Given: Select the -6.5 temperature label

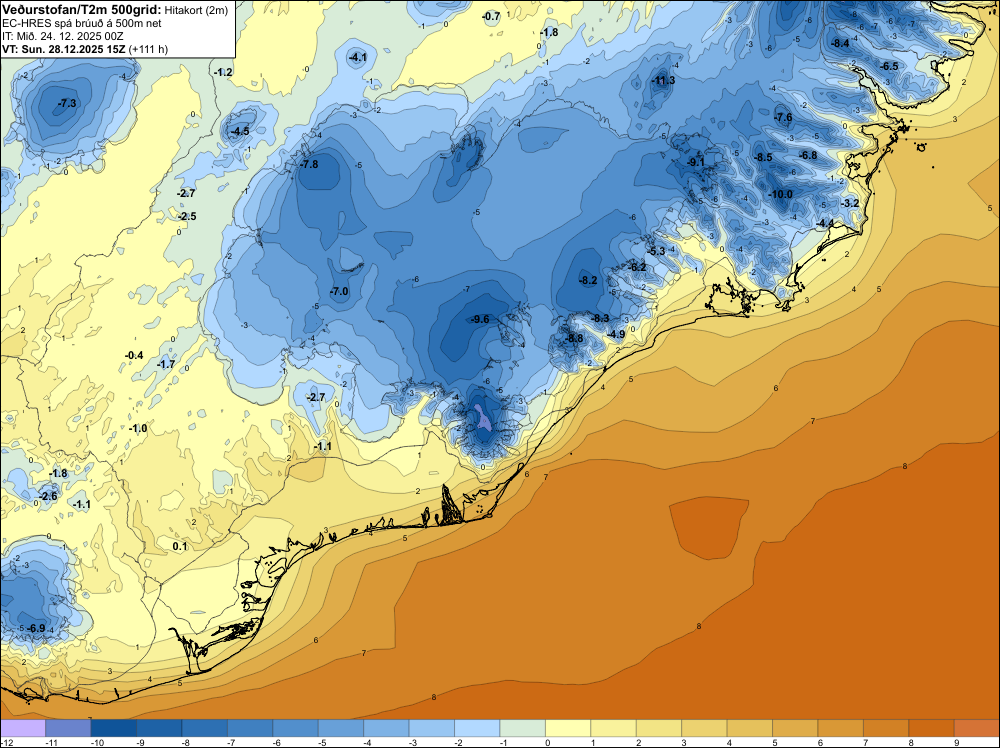Looking at the screenshot, I should pyautogui.click(x=889, y=66).
